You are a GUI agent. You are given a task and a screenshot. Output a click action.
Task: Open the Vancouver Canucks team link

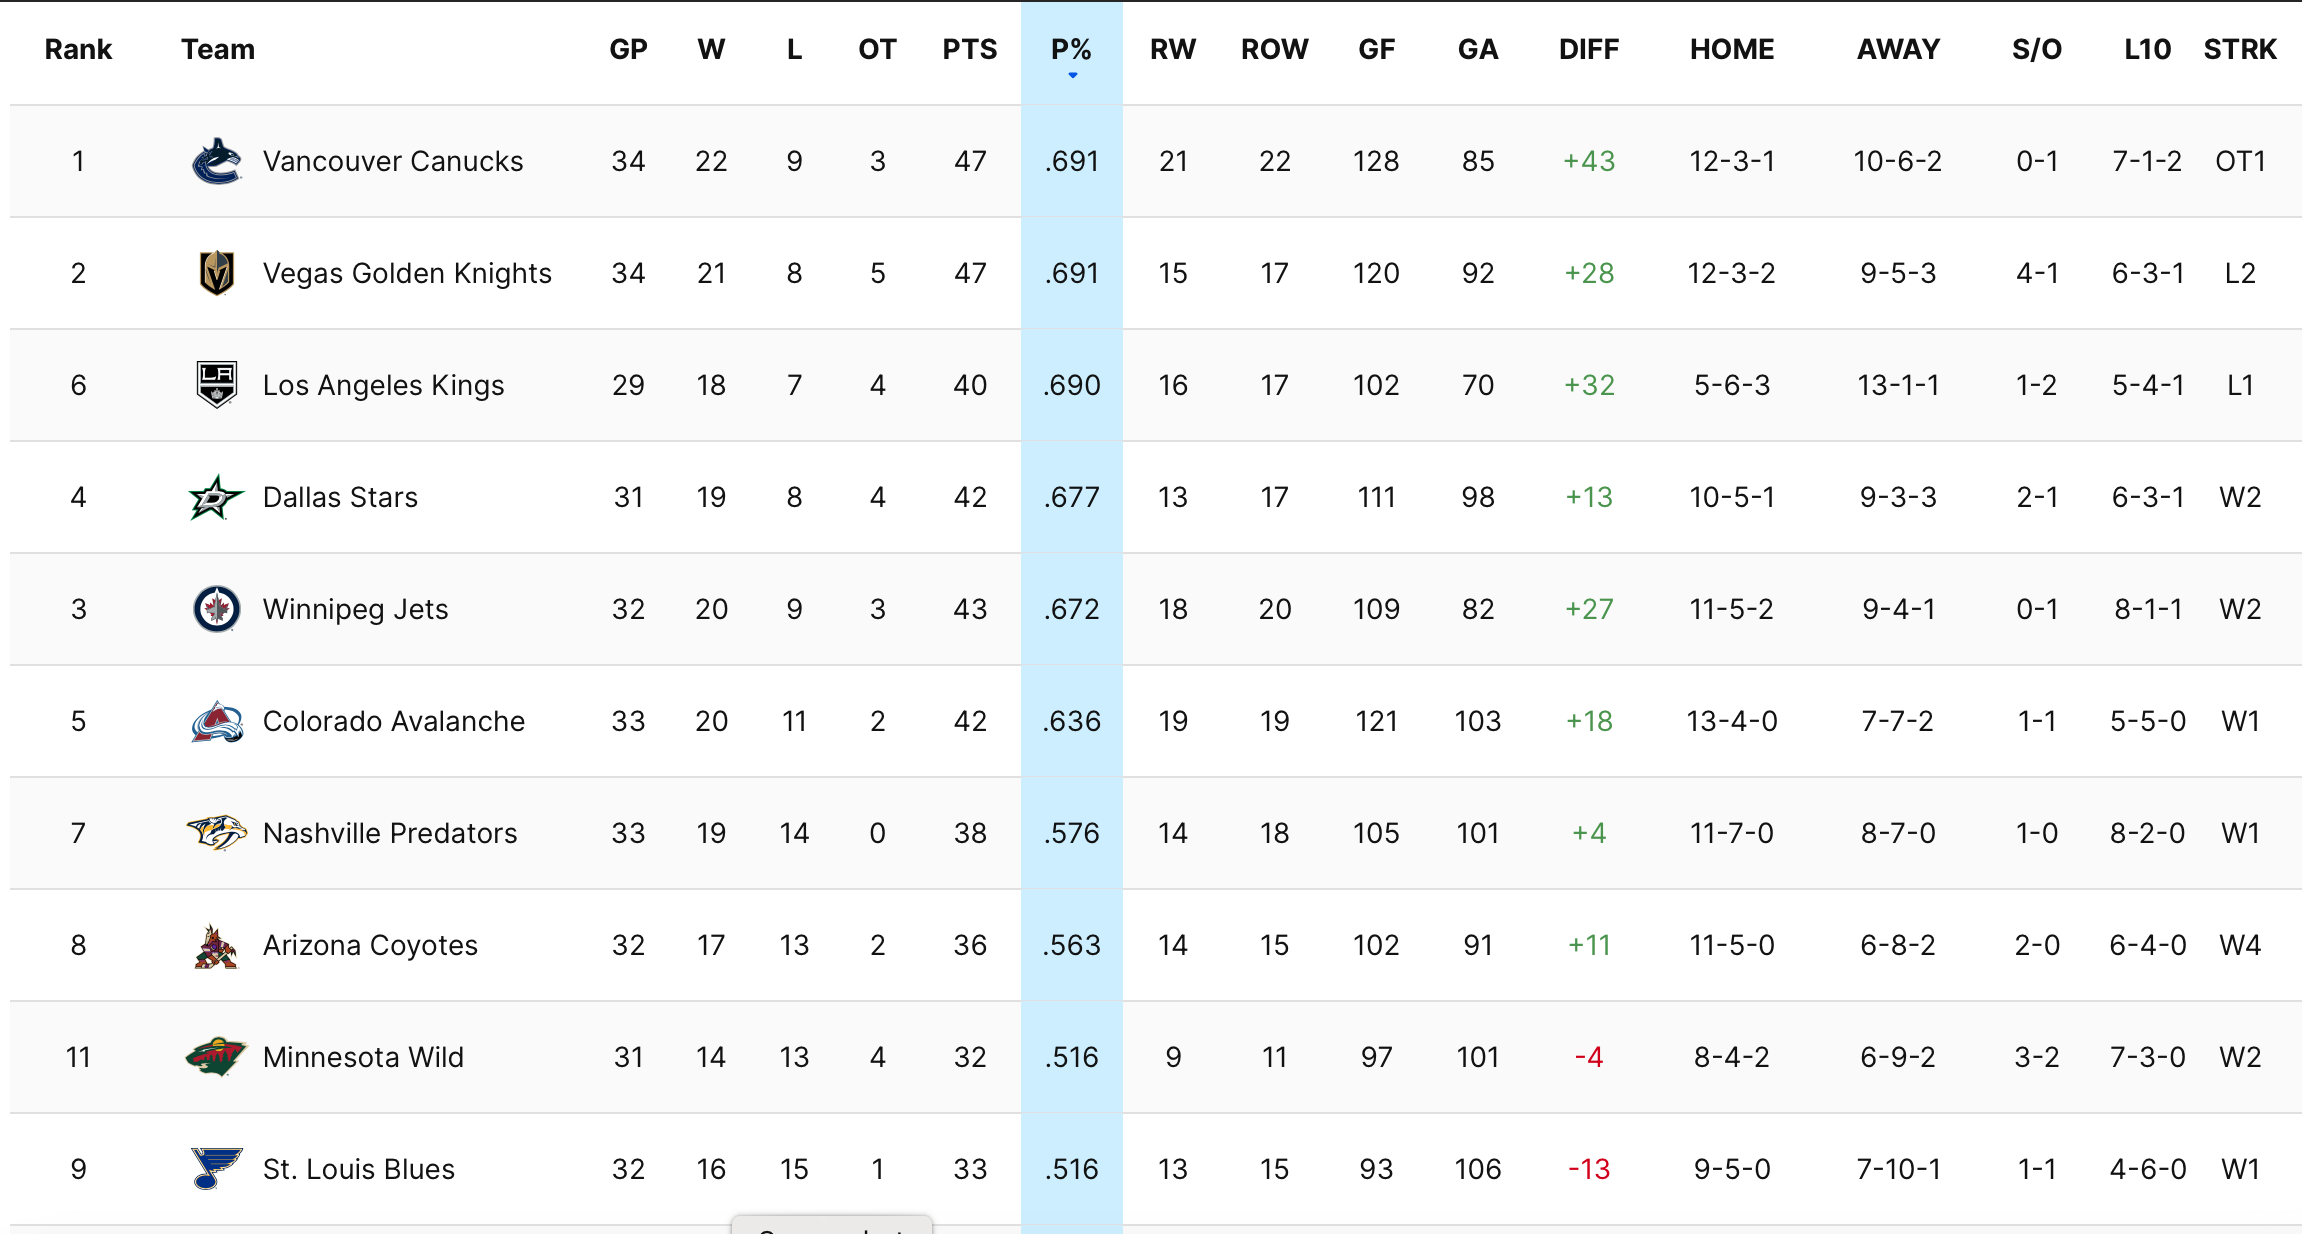tap(393, 162)
